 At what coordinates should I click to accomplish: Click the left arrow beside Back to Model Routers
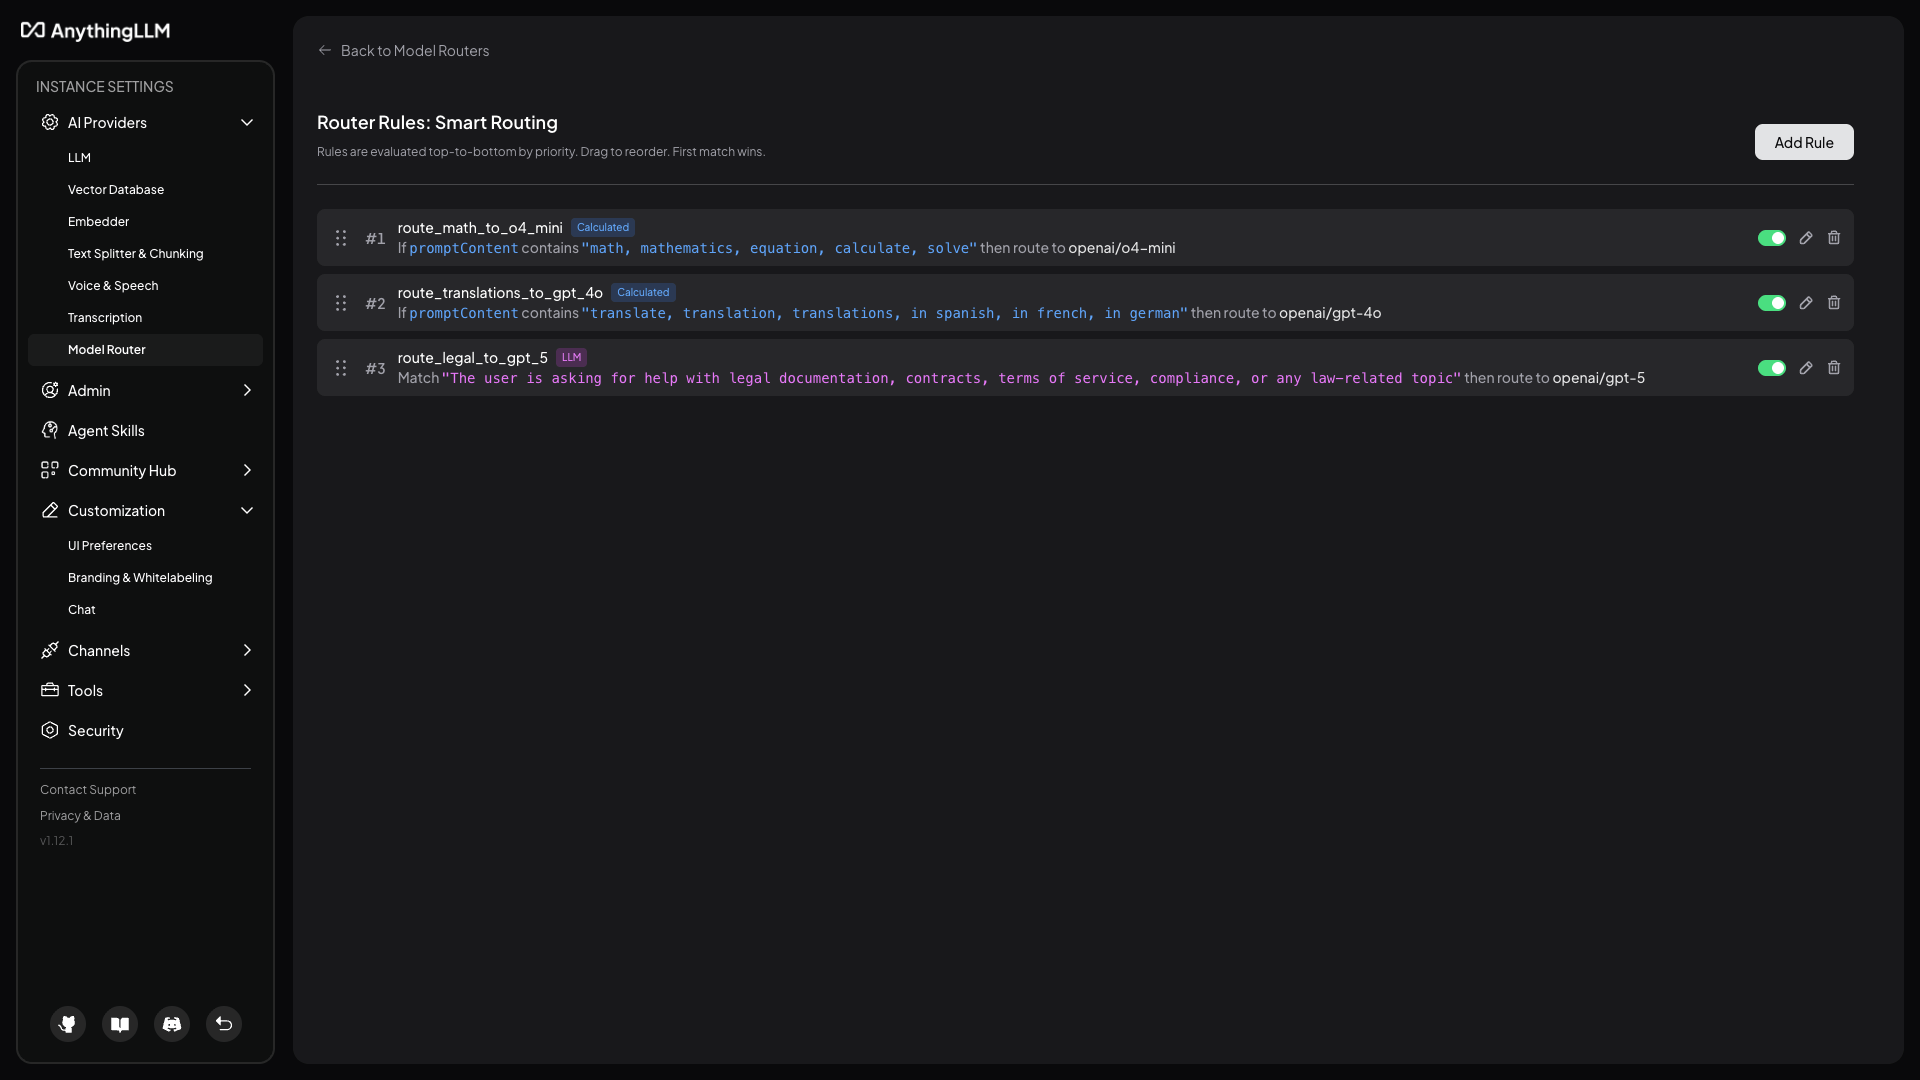(x=325, y=50)
